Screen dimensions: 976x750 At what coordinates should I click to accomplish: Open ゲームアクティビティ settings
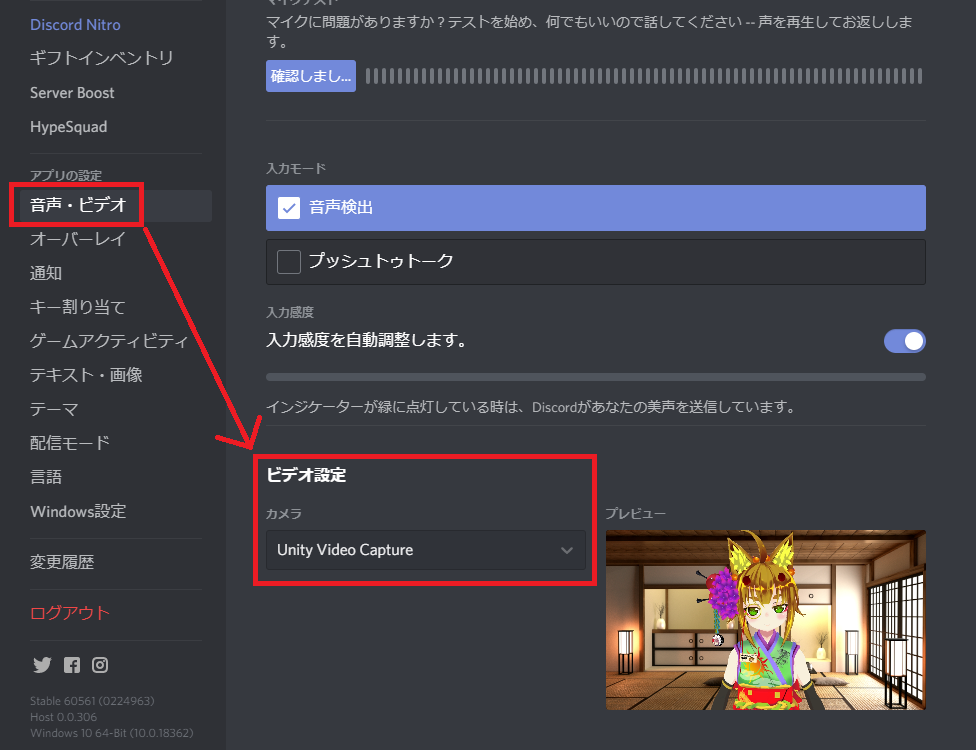(x=108, y=341)
